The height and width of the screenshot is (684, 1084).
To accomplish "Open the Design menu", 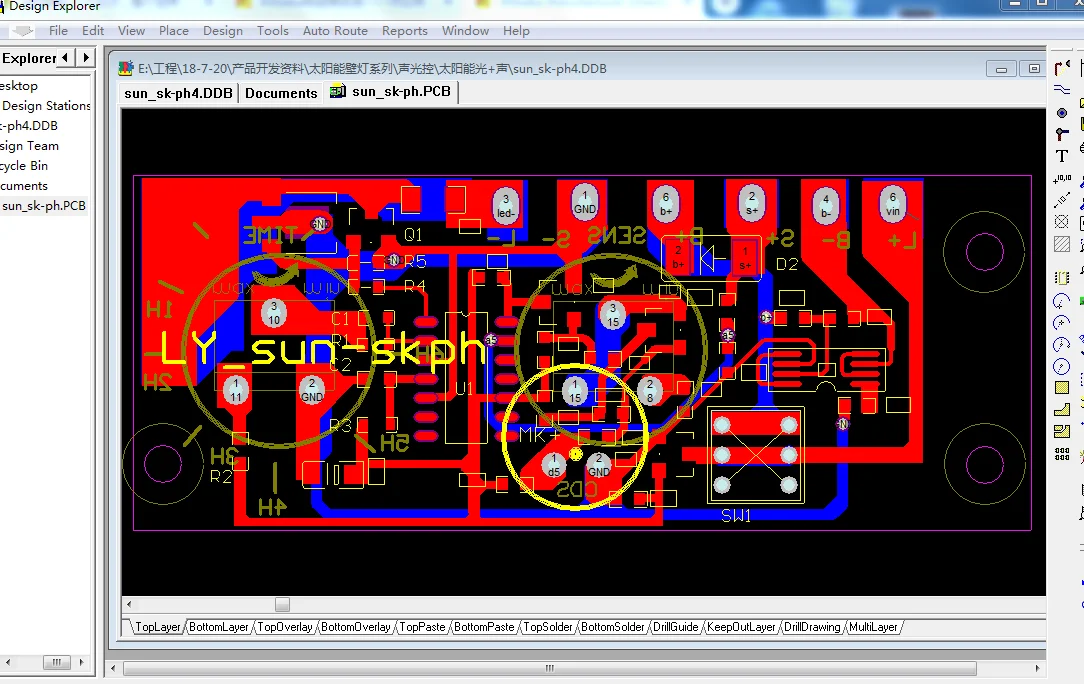I will [222, 31].
